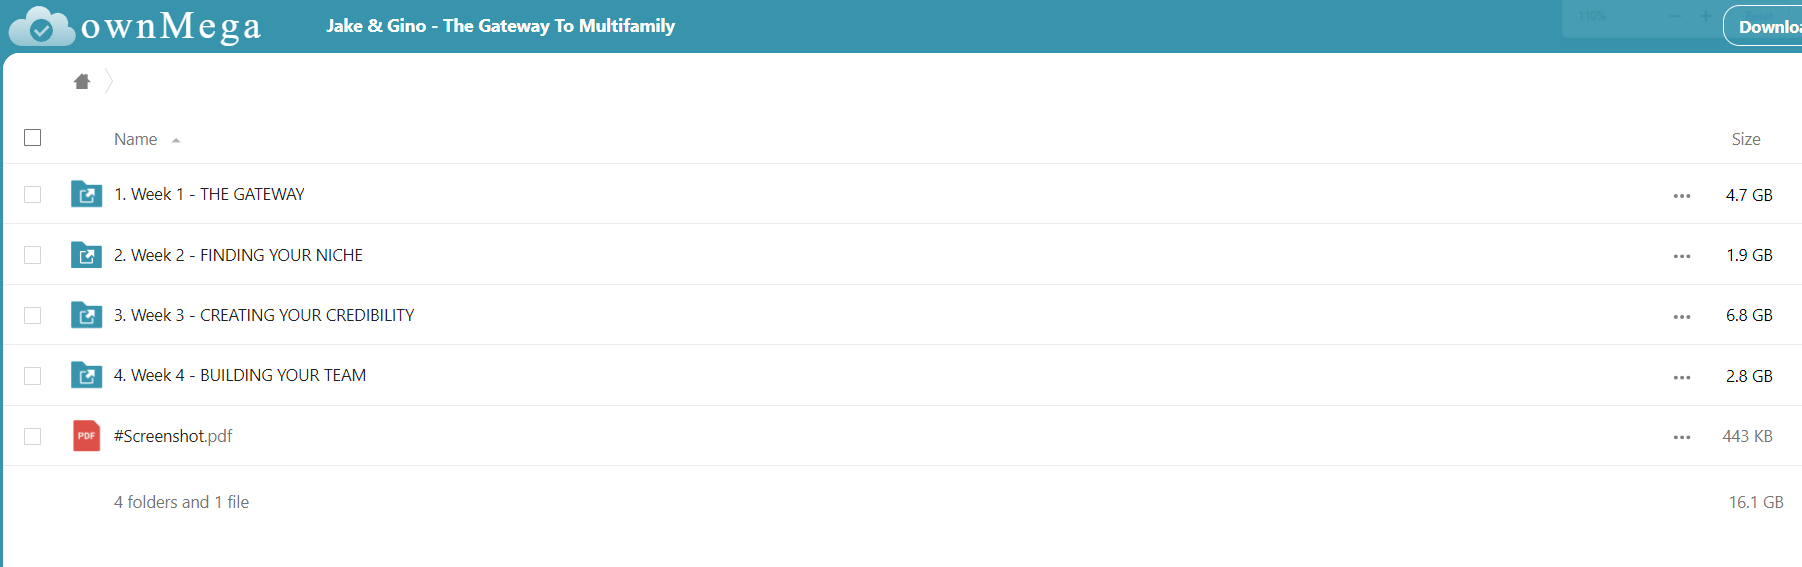Viewport: 1802px width, 567px height.
Task: Open the three-dot menu for #Screenshot.pdf
Action: tap(1682, 437)
